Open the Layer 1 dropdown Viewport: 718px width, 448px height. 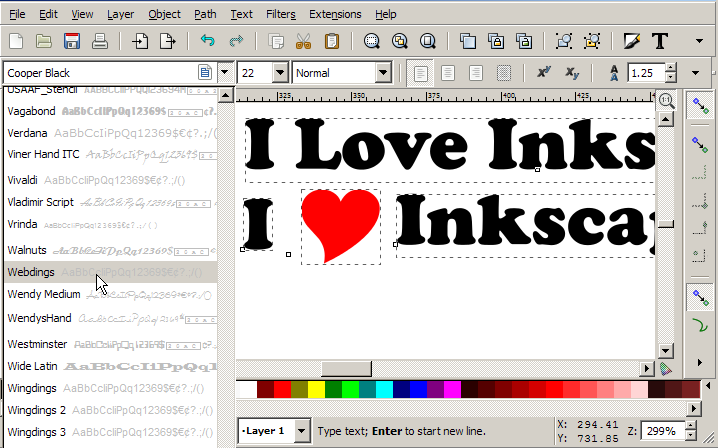[x=301, y=431]
